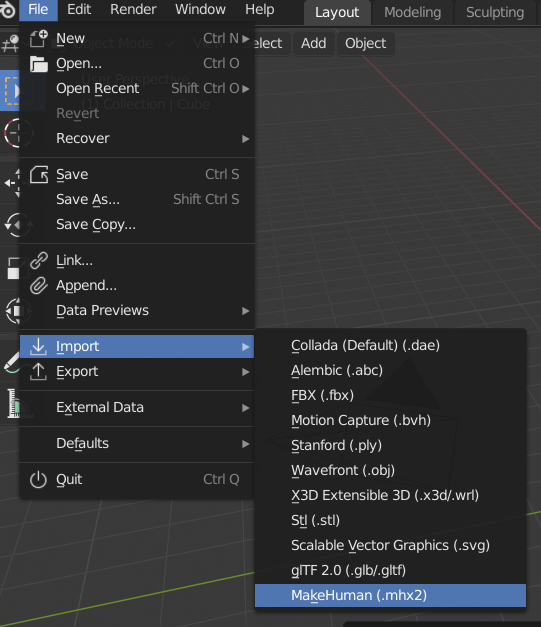This screenshot has height=627, width=541.
Task: Click the Link chain icon
Action: [38, 260]
